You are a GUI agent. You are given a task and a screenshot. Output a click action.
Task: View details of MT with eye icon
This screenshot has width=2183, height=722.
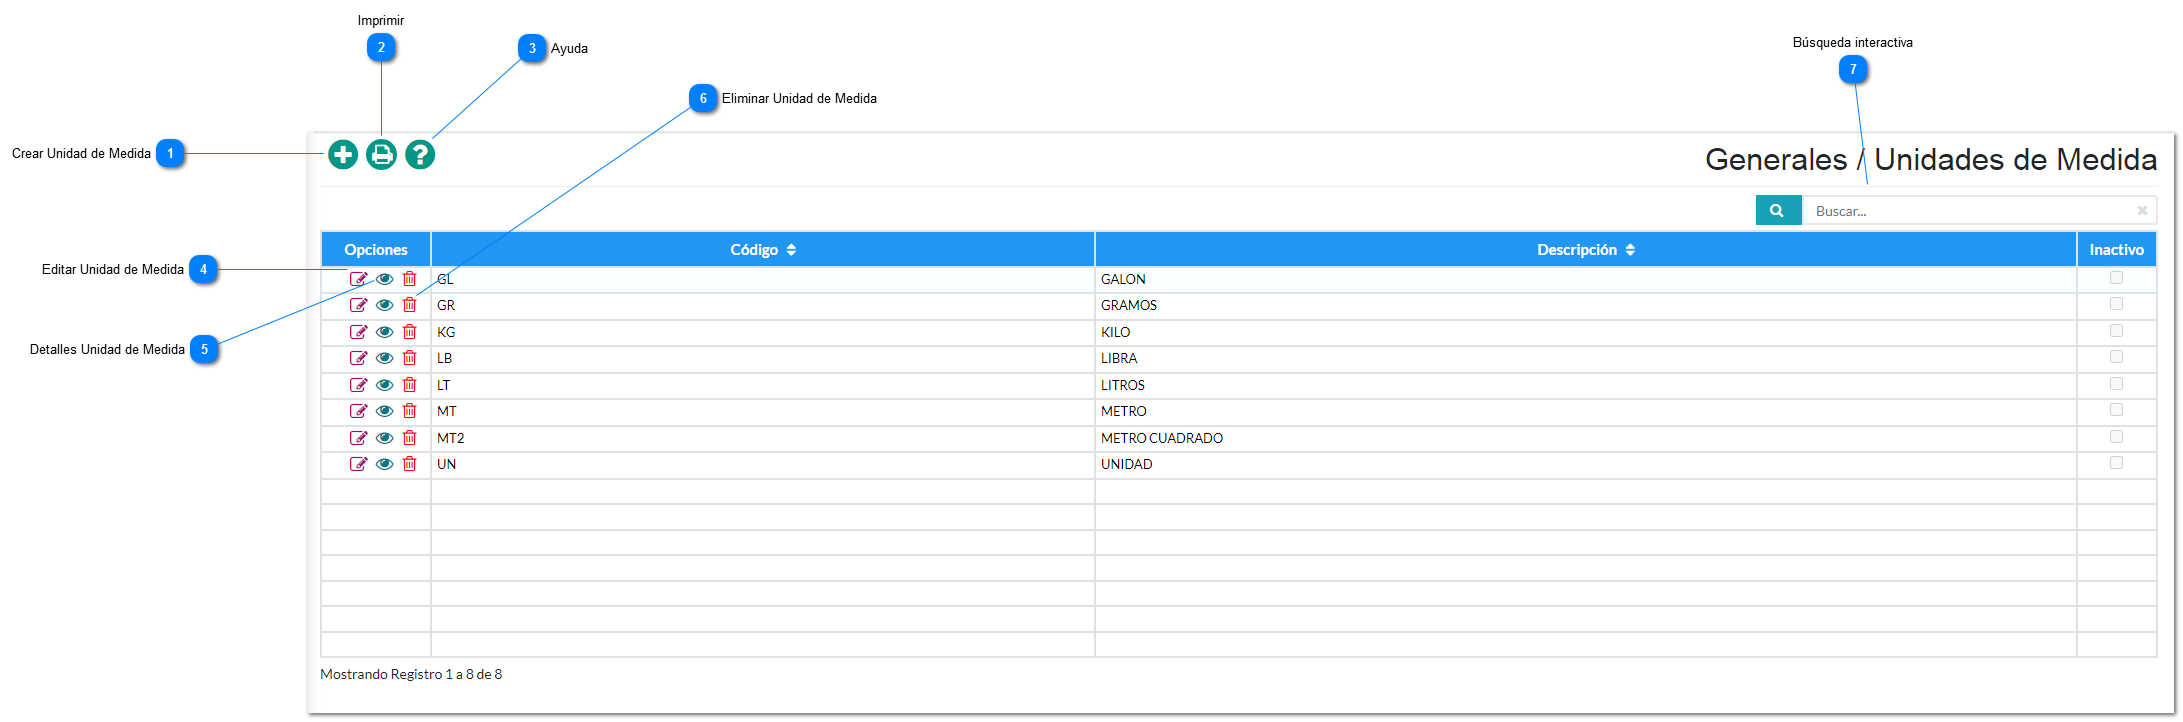pyautogui.click(x=384, y=411)
